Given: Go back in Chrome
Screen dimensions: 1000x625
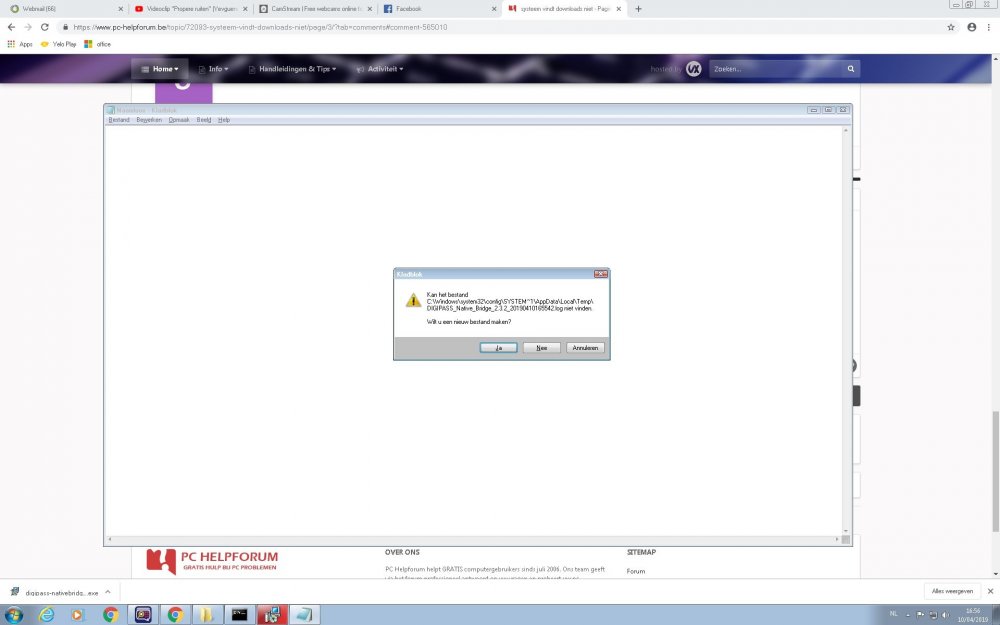Looking at the screenshot, I should click(11, 27).
